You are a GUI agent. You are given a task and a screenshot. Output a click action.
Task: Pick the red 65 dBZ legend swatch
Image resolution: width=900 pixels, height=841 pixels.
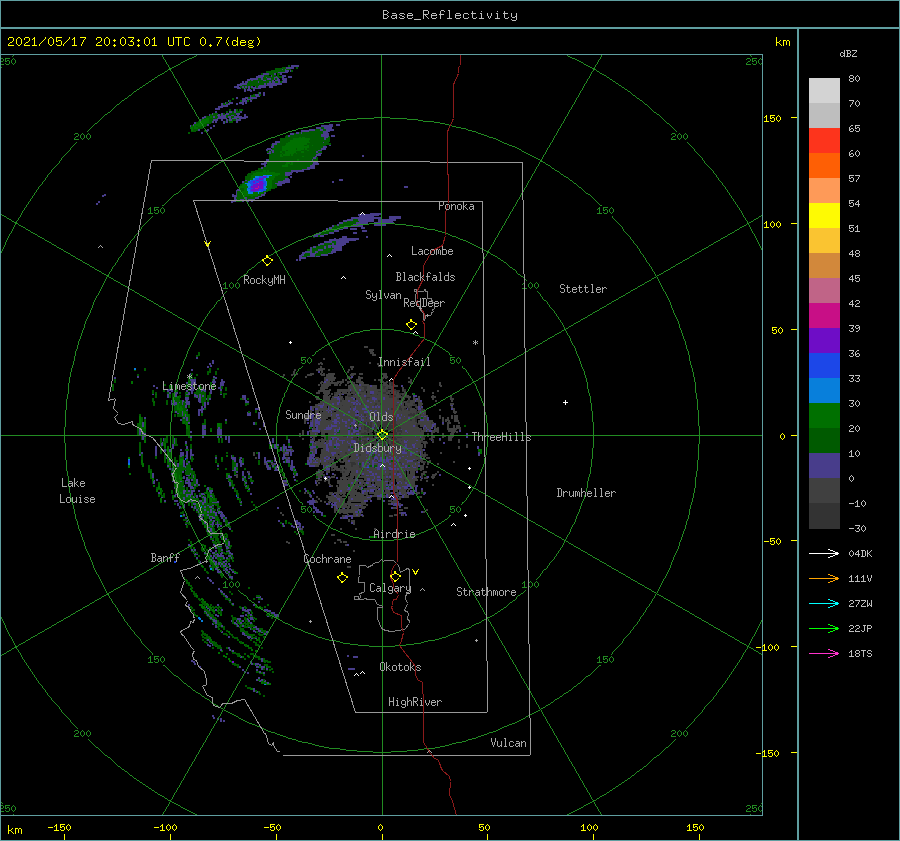pos(824,141)
